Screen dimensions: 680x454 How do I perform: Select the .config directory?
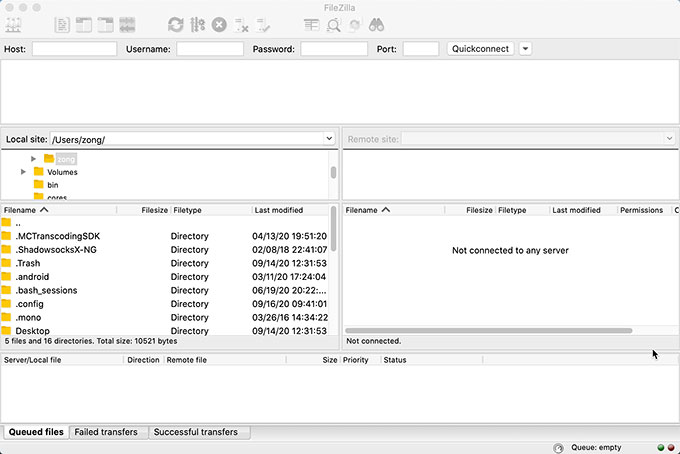165,304
